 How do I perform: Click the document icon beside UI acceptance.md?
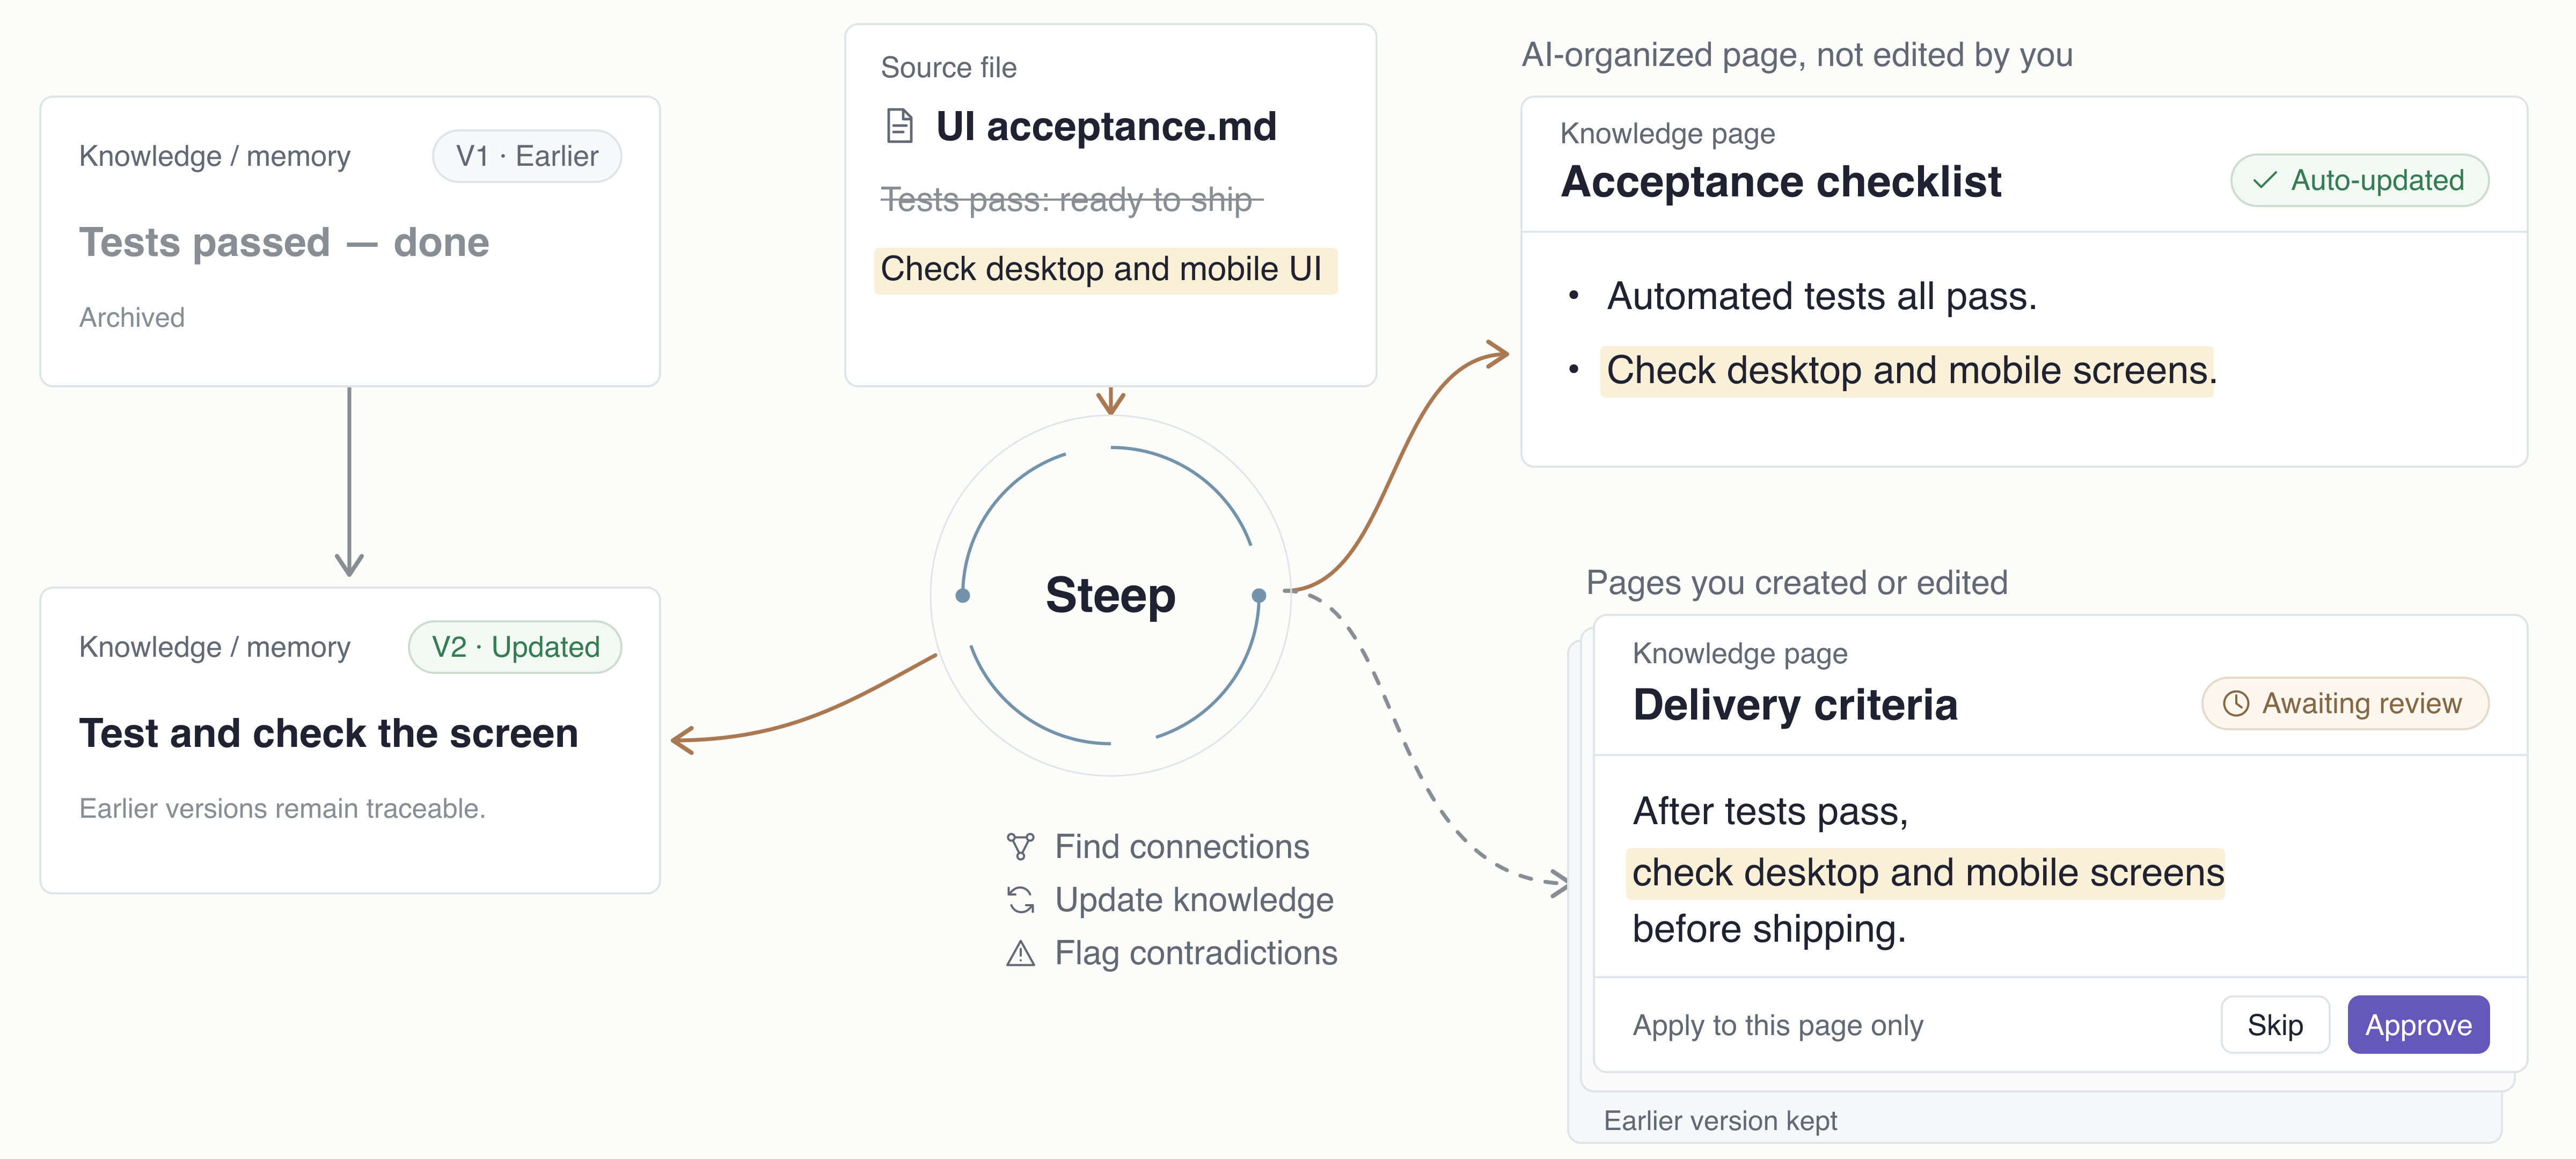900,127
